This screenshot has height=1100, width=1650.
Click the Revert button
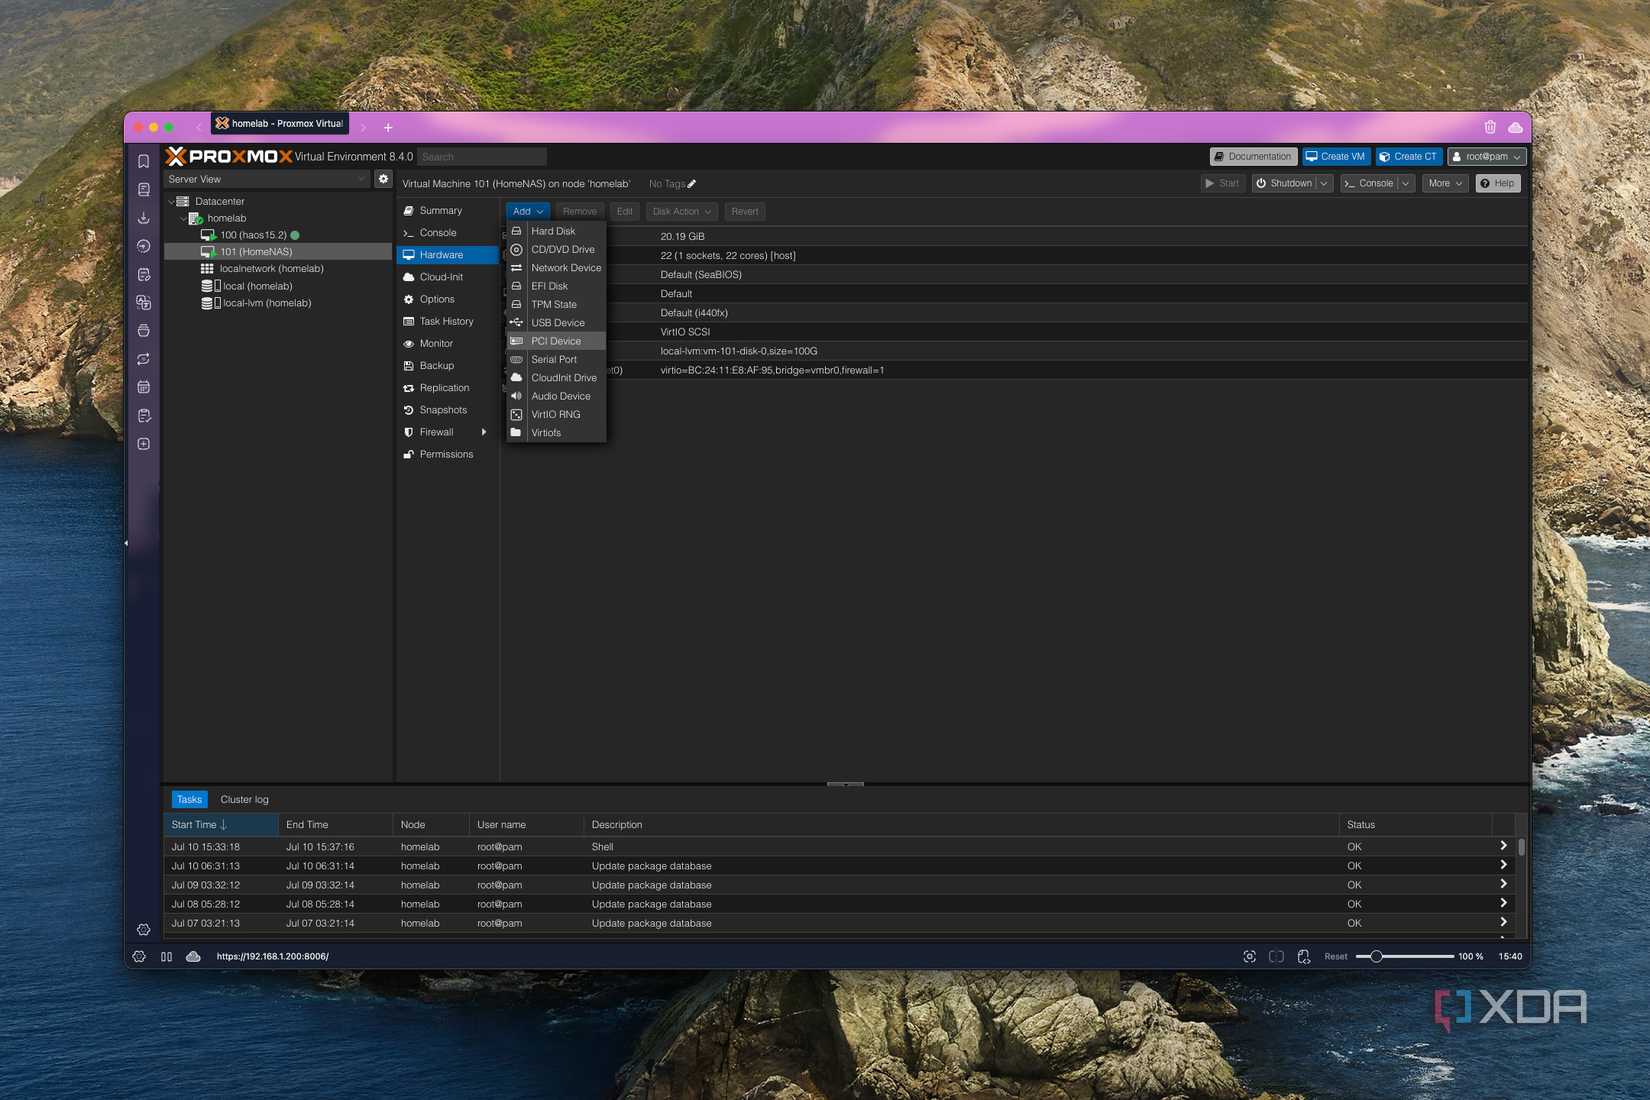tap(744, 211)
